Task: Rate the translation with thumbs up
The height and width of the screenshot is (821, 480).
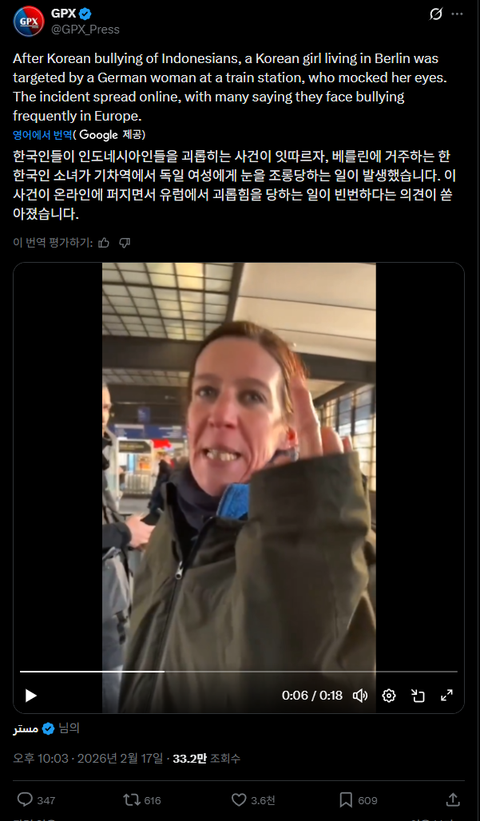Action: pos(104,242)
